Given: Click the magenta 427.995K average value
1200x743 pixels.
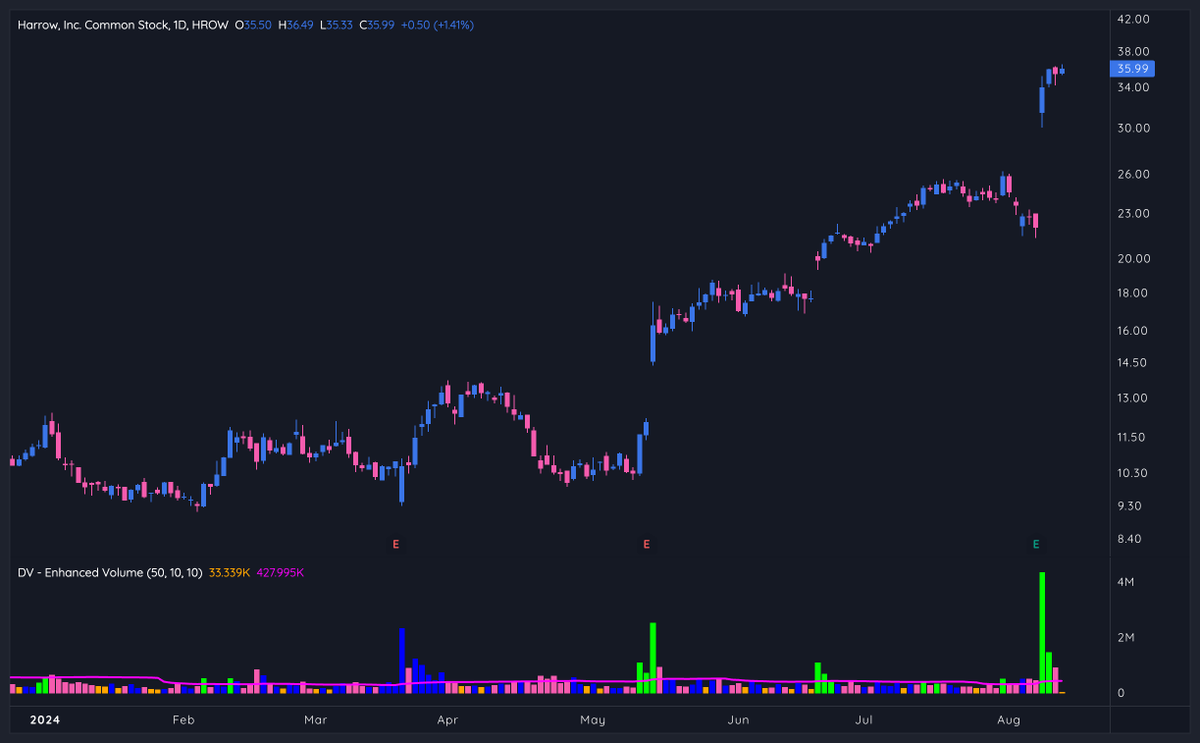Looking at the screenshot, I should (280, 572).
